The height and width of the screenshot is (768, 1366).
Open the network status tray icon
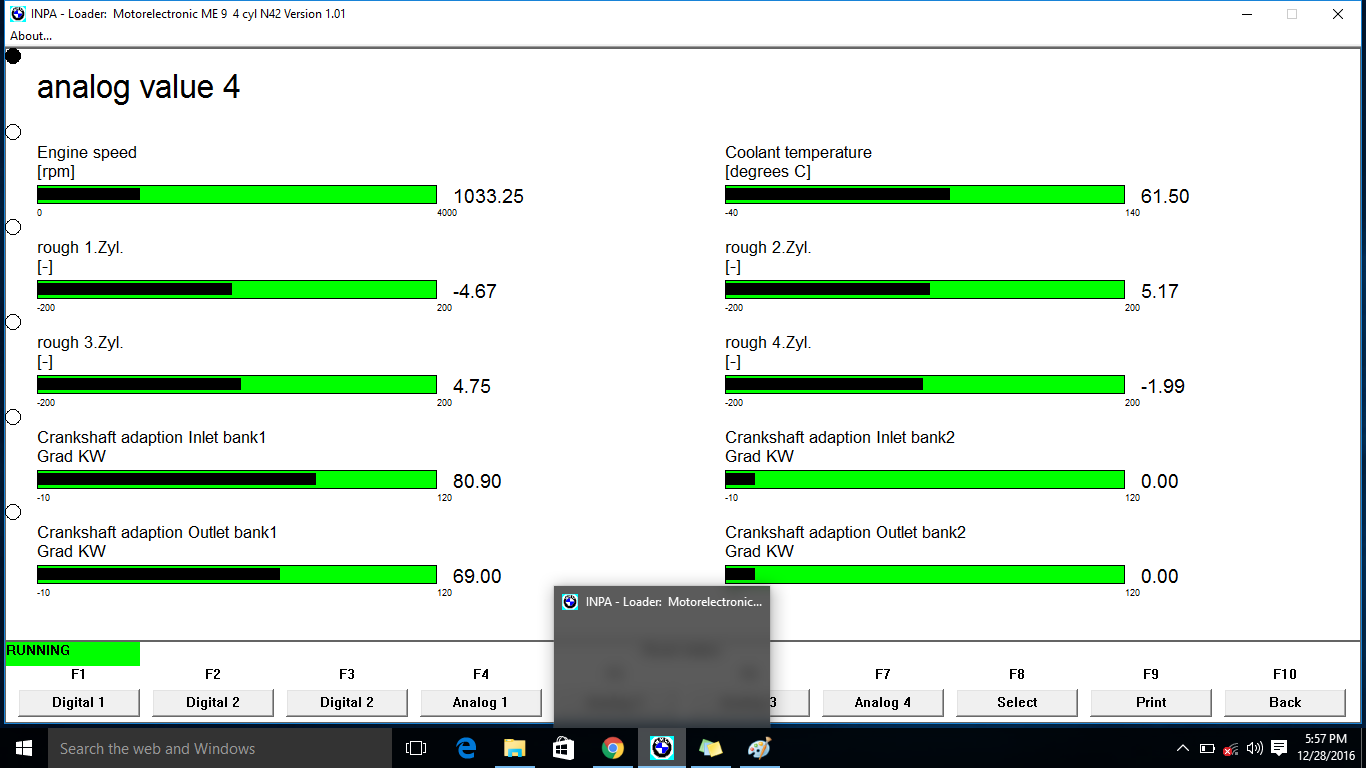click(1231, 748)
